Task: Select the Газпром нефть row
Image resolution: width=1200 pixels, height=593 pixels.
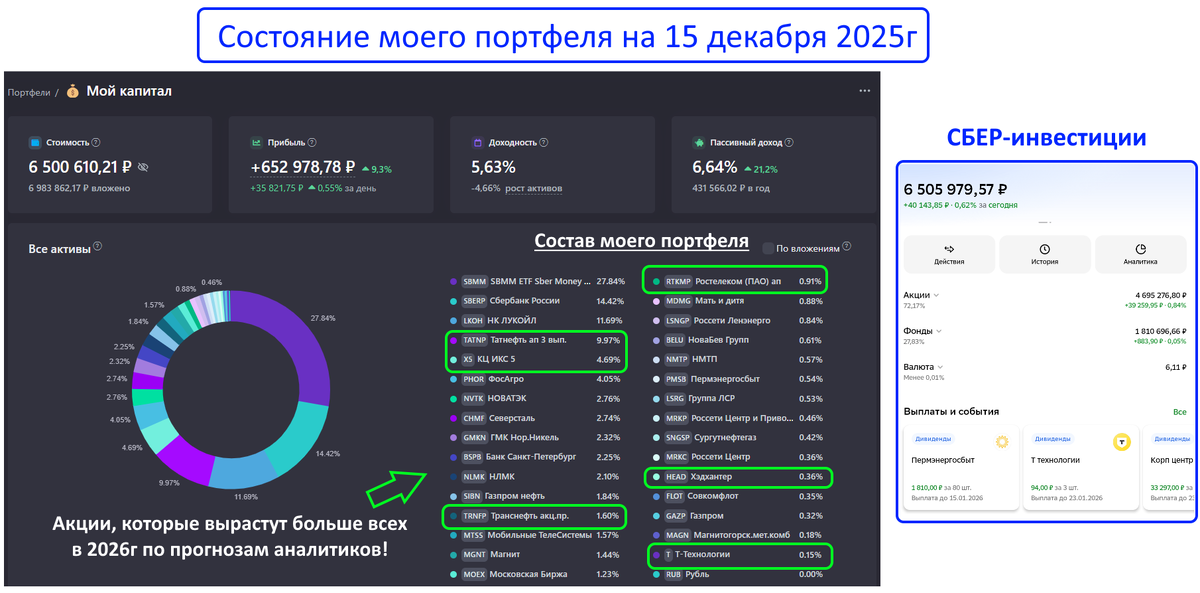Action: (537, 497)
